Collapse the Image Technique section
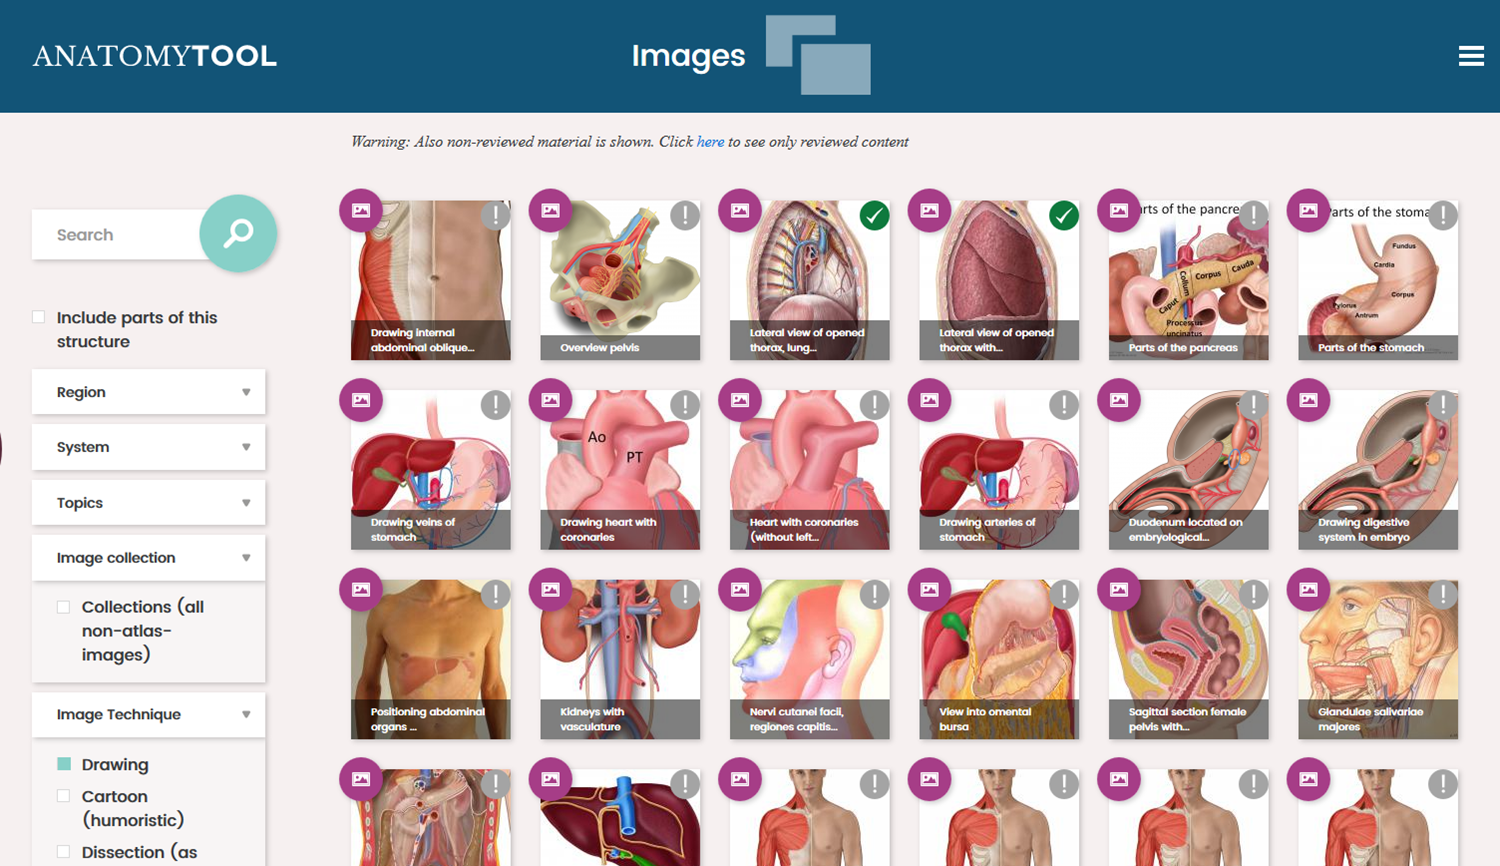Viewport: 1500px width, 866px height. point(148,715)
